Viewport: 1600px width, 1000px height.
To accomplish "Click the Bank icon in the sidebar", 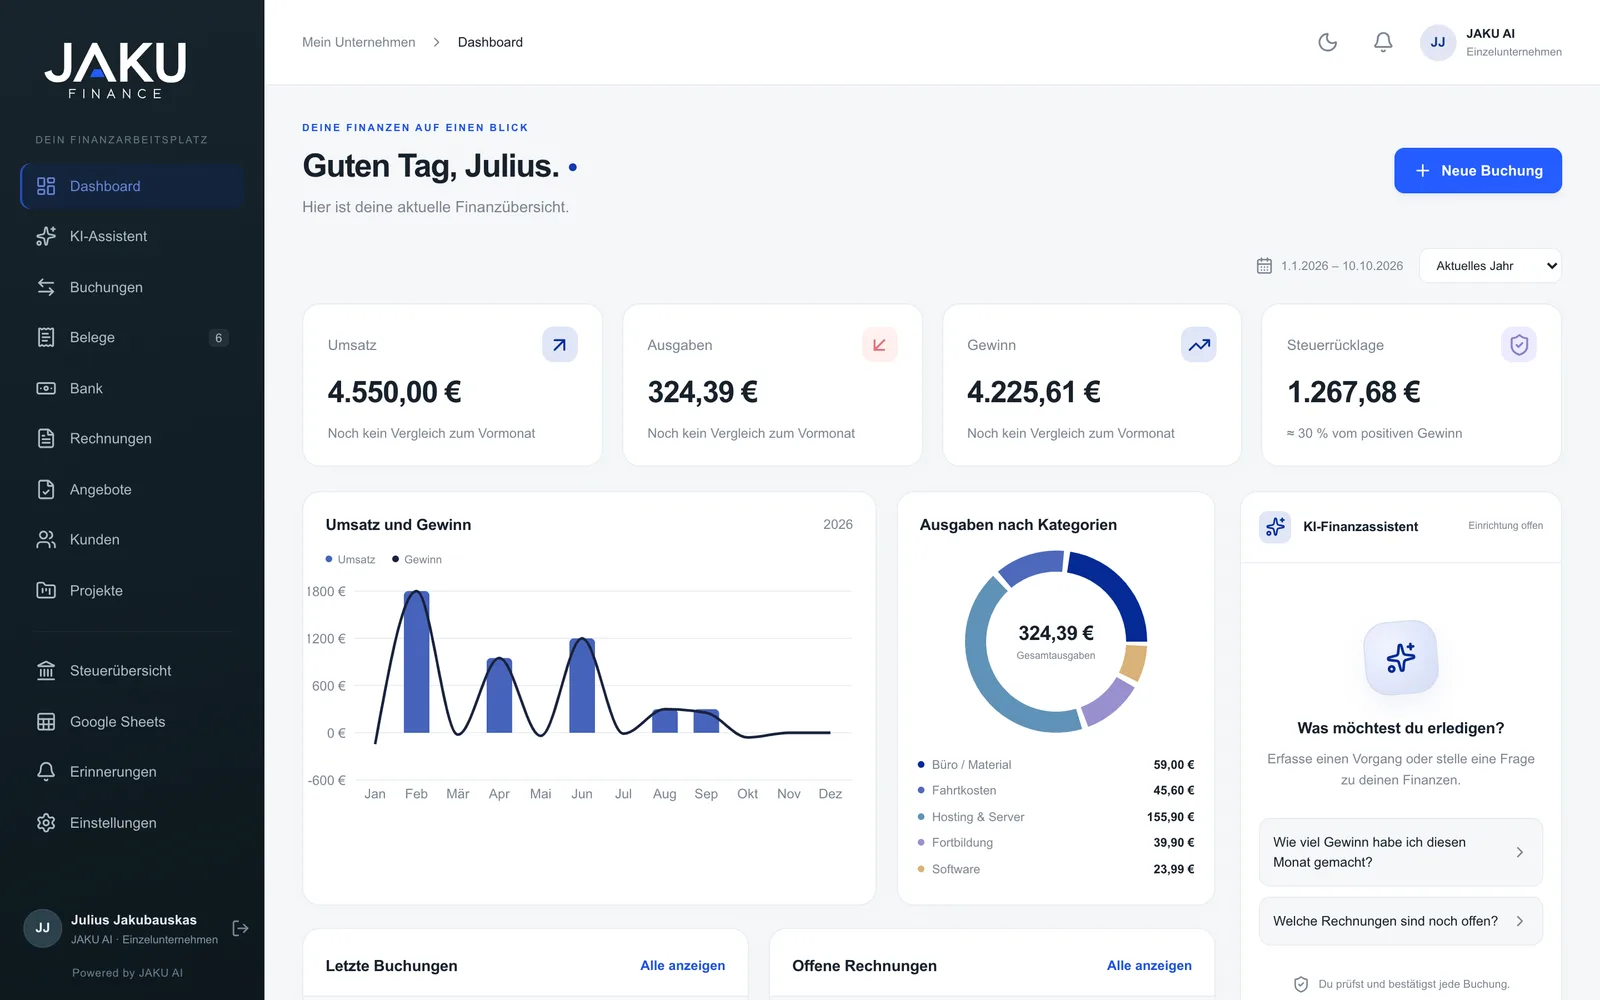I will pyautogui.click(x=46, y=388).
